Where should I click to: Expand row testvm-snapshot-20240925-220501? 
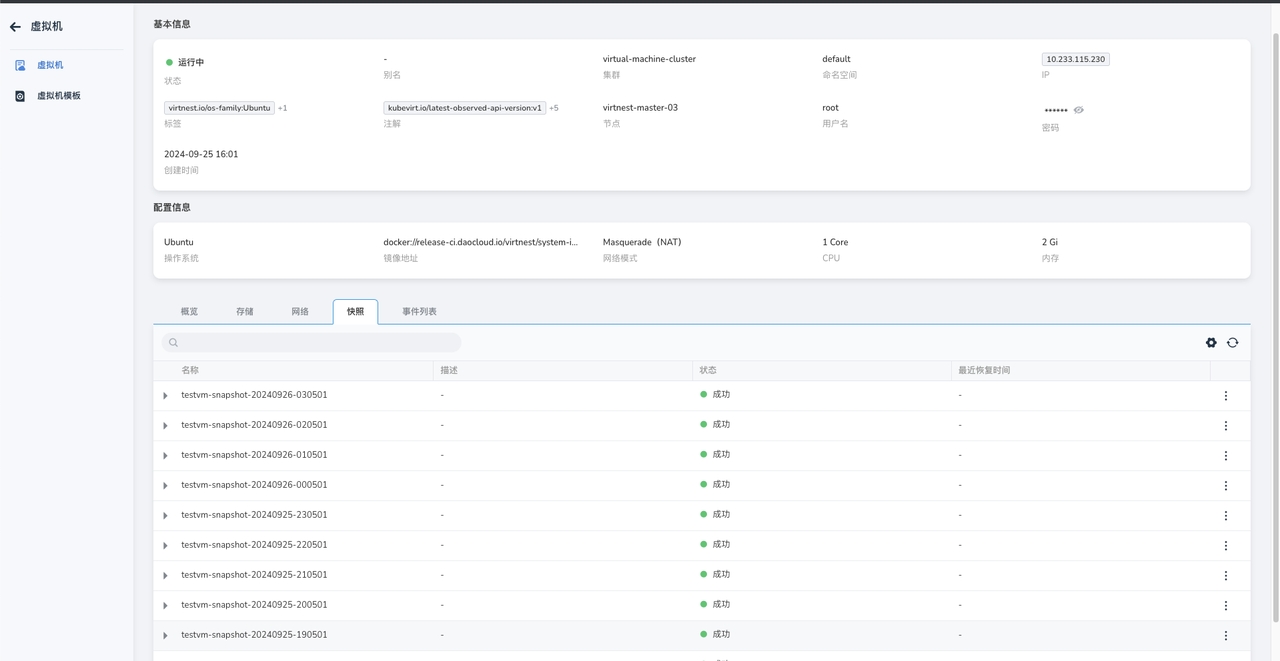(x=166, y=546)
